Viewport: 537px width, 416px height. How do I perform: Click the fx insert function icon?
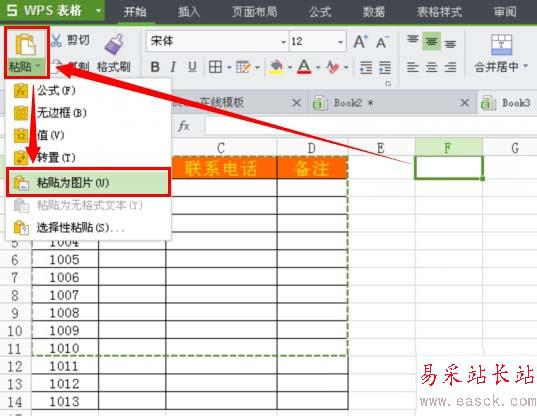pos(184,126)
